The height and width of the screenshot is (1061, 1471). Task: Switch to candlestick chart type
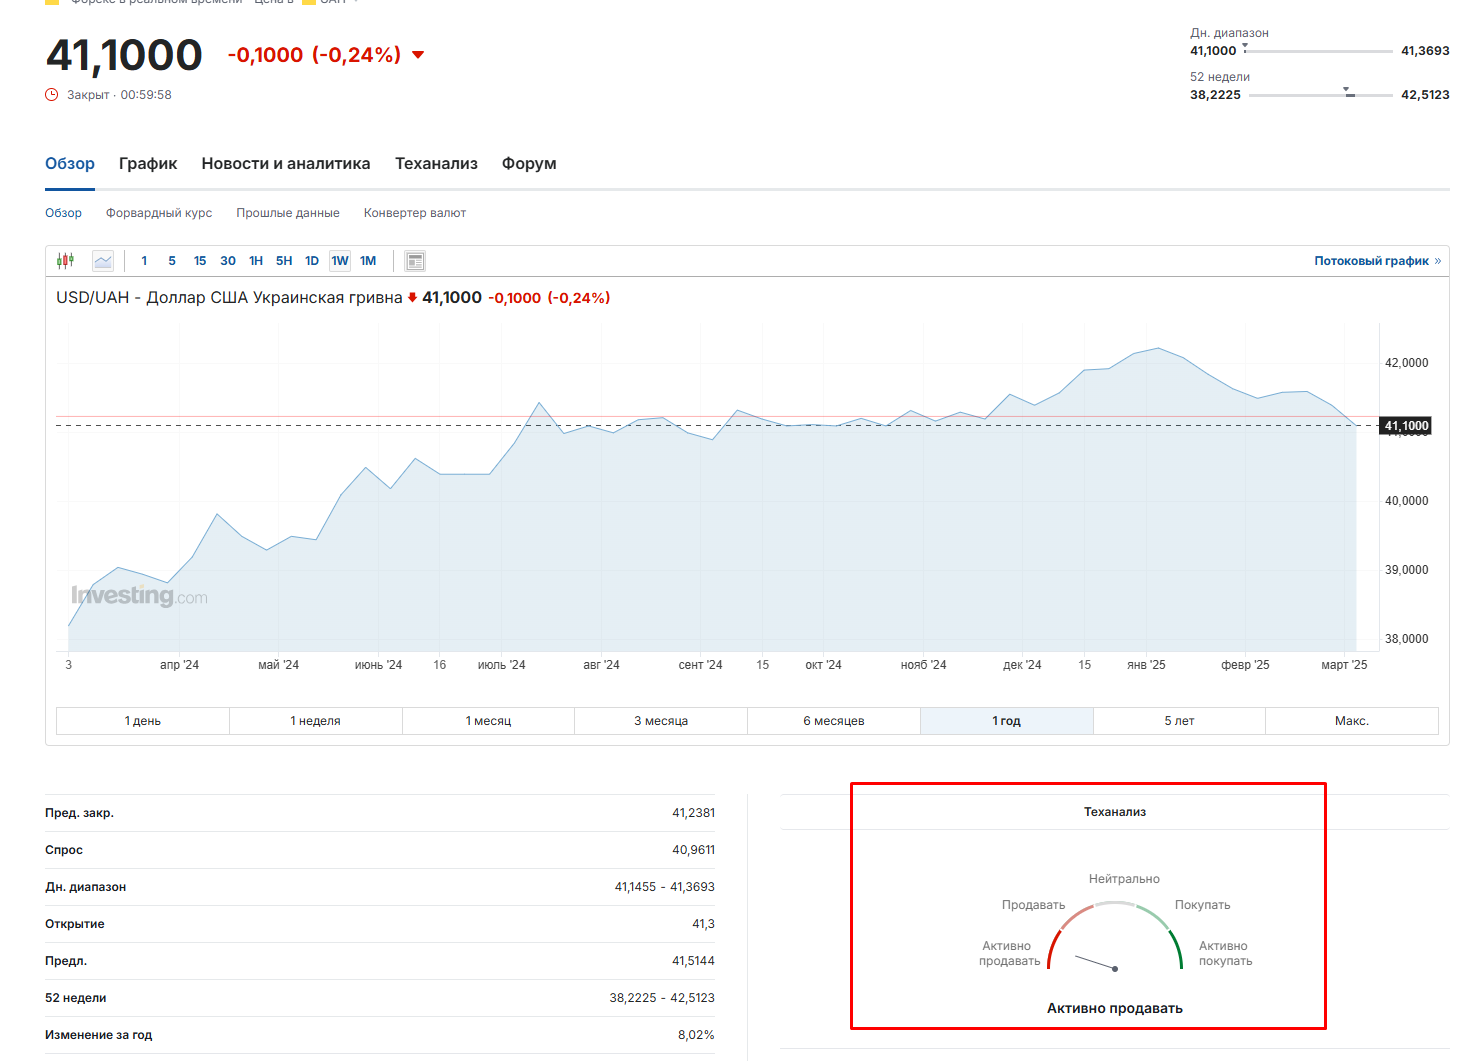click(x=66, y=261)
